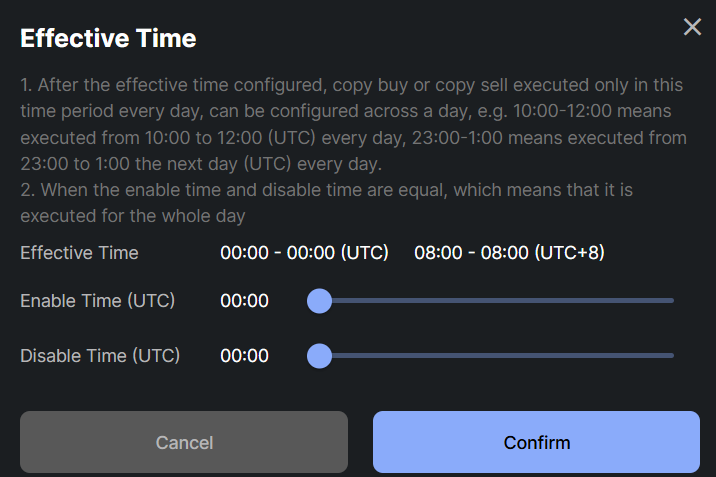Close the Effective Time dialog
This screenshot has height=477, width=716.
pos(692,27)
